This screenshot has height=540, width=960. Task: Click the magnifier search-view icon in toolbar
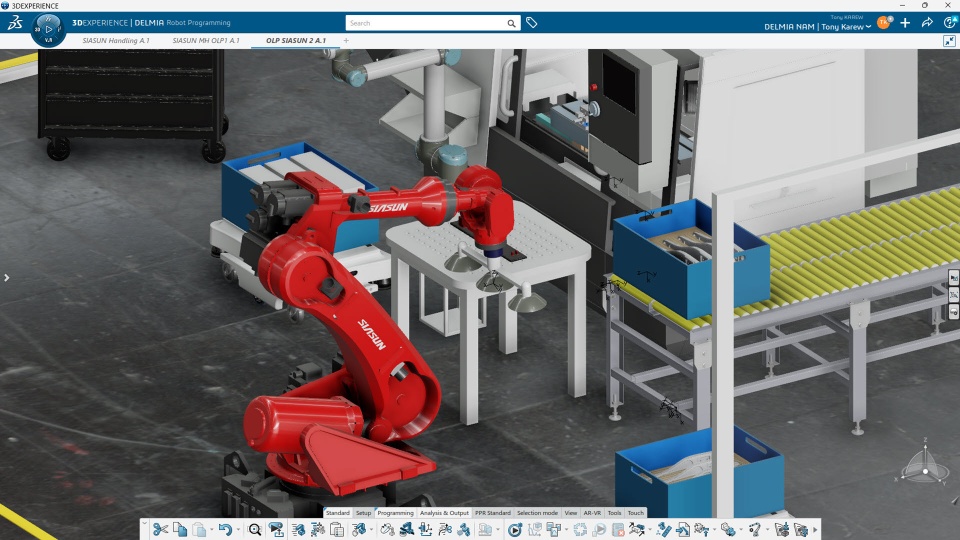pyautogui.click(x=255, y=530)
